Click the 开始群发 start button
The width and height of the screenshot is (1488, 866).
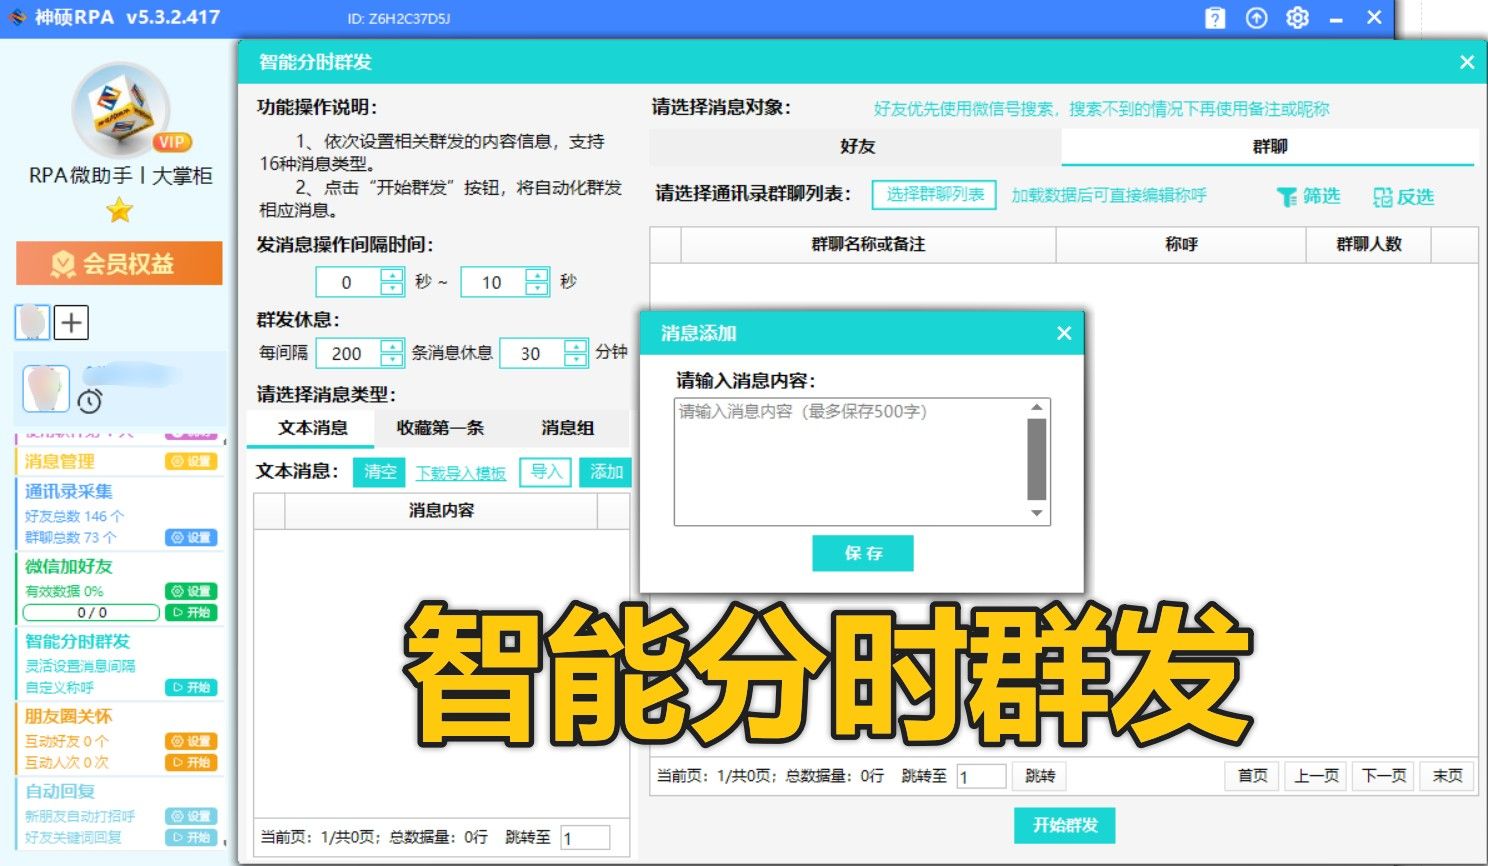pos(1067,825)
